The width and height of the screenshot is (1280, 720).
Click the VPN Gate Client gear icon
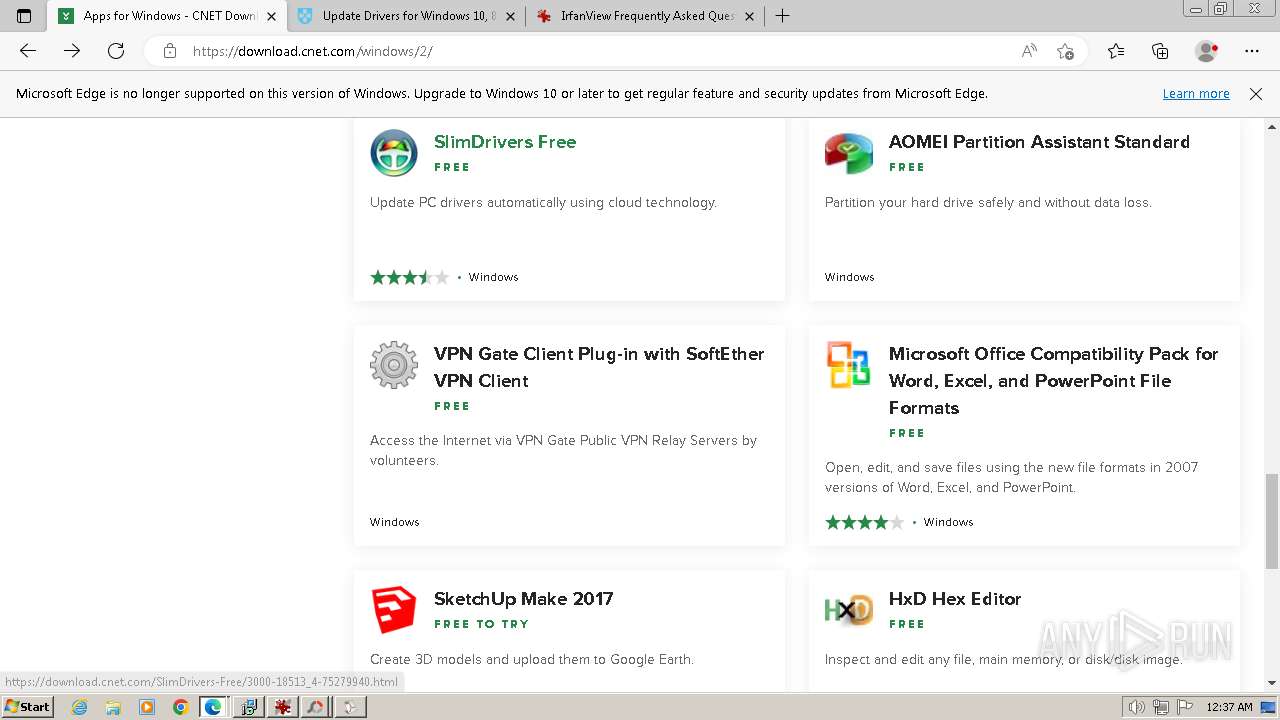(394, 365)
